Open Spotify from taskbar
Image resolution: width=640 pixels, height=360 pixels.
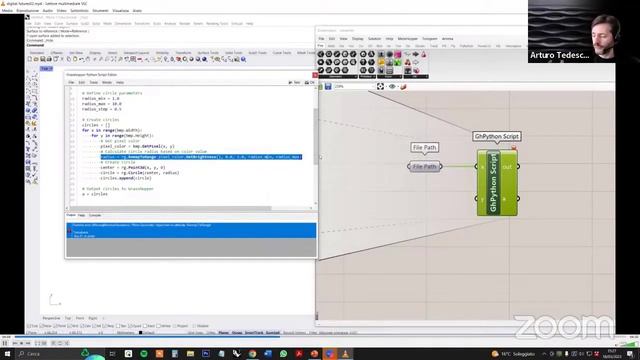144,354
